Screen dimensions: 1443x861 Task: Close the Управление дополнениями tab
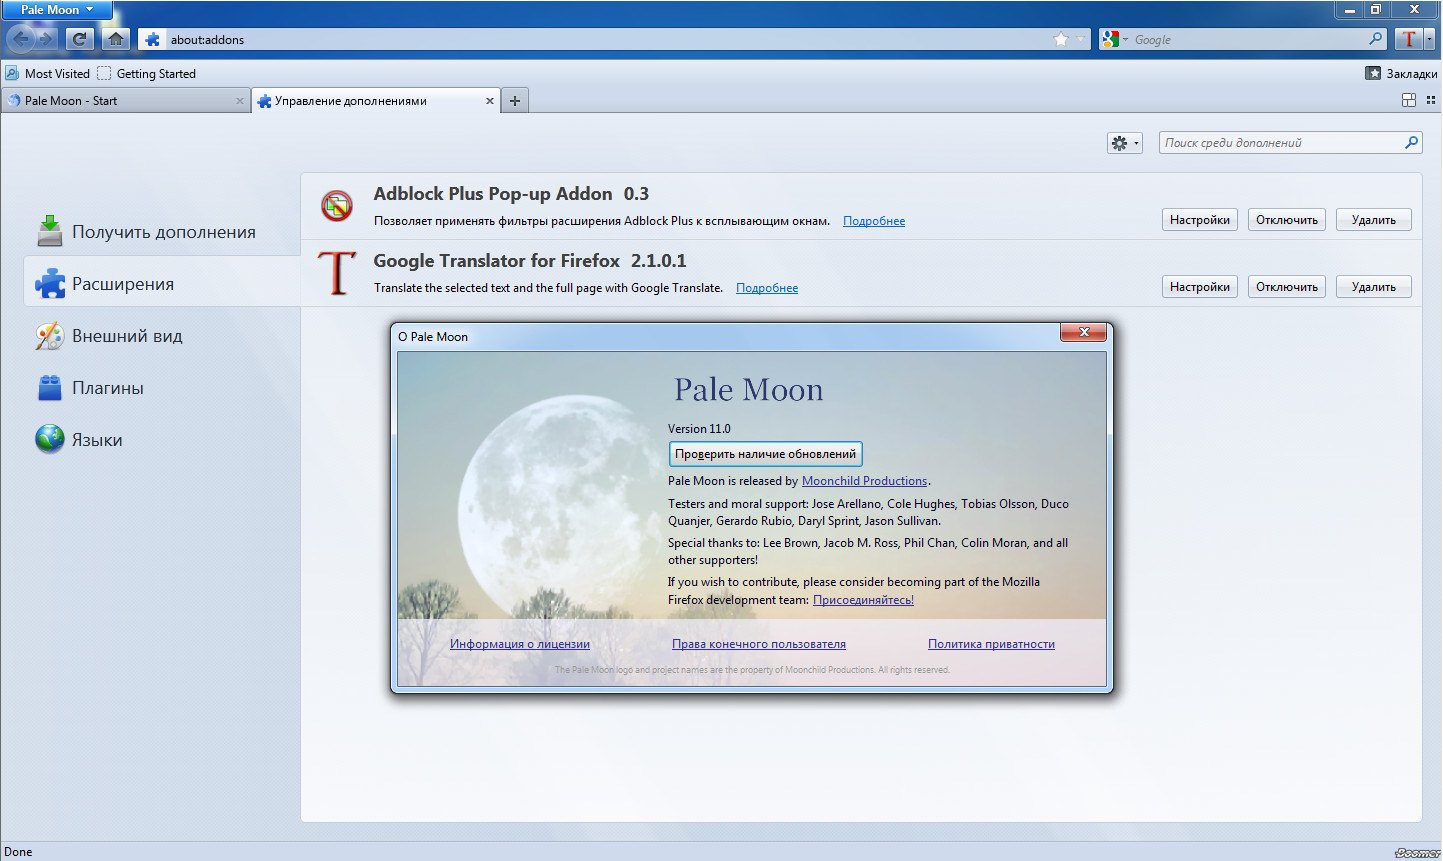coord(490,101)
